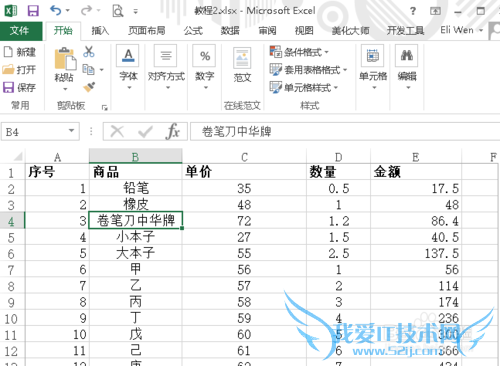The width and height of the screenshot is (500, 366).
Task: Click cell containing 小本子
Action: tap(136, 237)
